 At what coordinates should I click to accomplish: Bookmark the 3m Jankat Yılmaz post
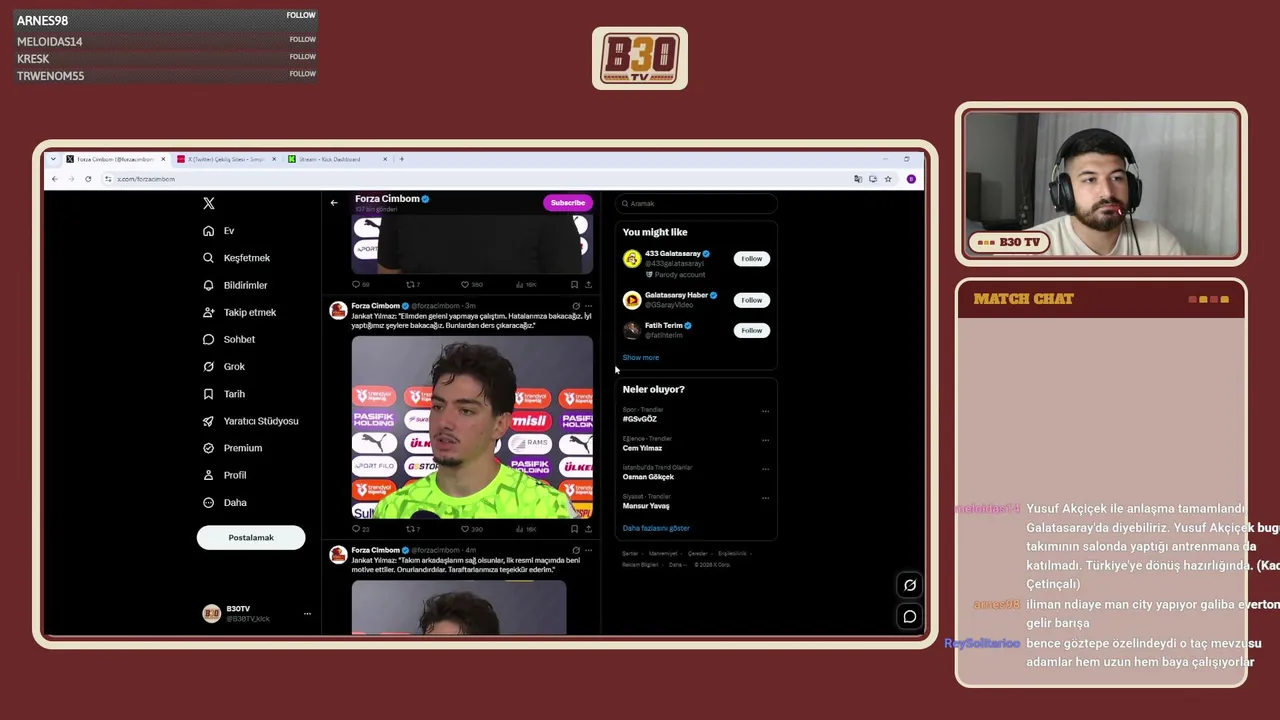(574, 529)
